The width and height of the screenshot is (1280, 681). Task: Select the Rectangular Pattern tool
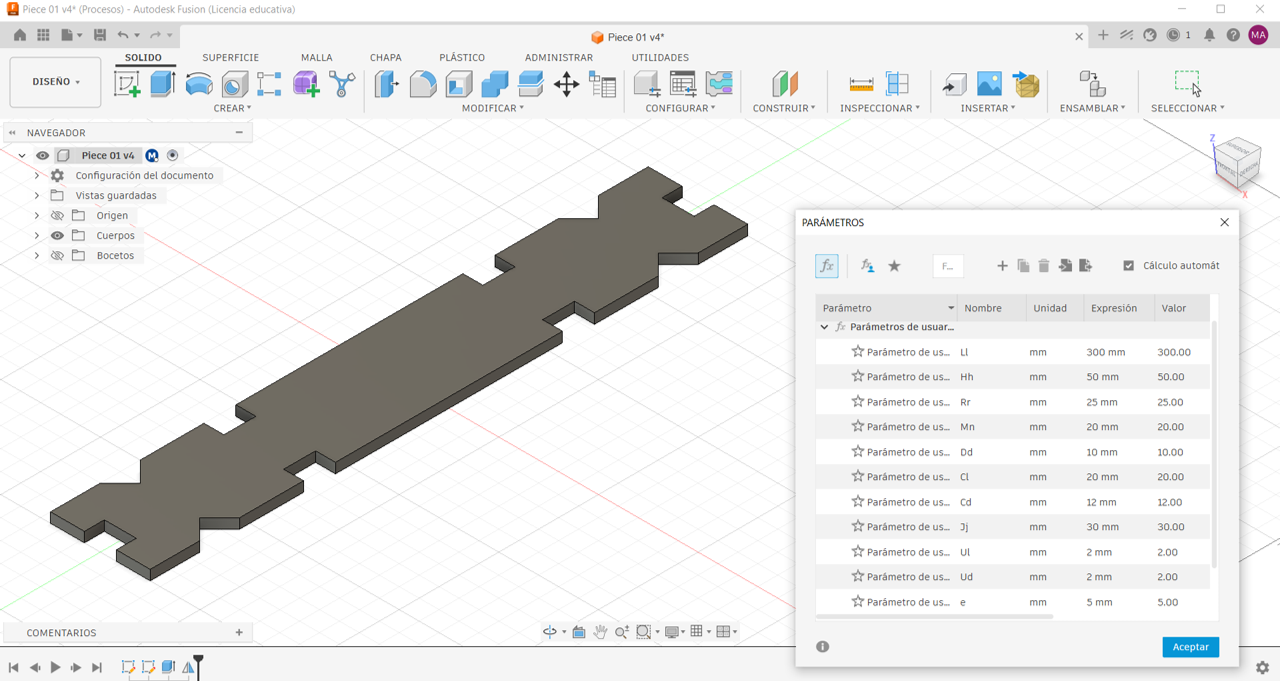(x=270, y=84)
